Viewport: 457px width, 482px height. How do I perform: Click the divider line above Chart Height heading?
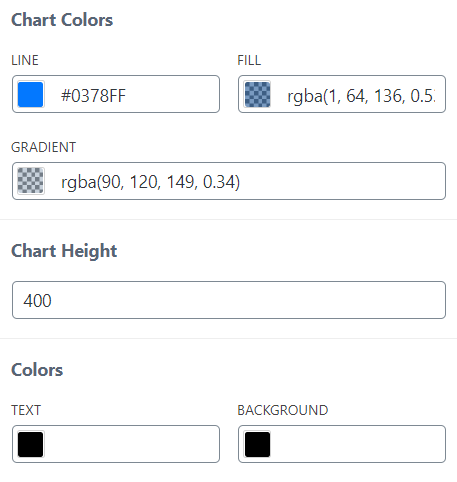click(x=228, y=220)
